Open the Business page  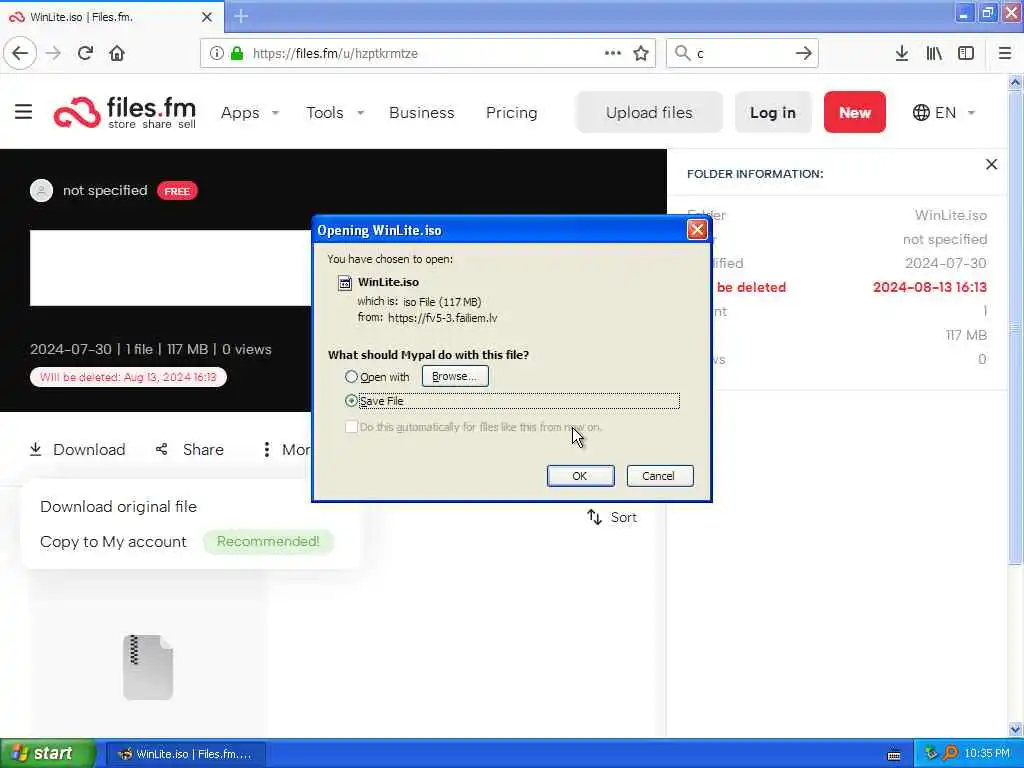[x=421, y=112]
